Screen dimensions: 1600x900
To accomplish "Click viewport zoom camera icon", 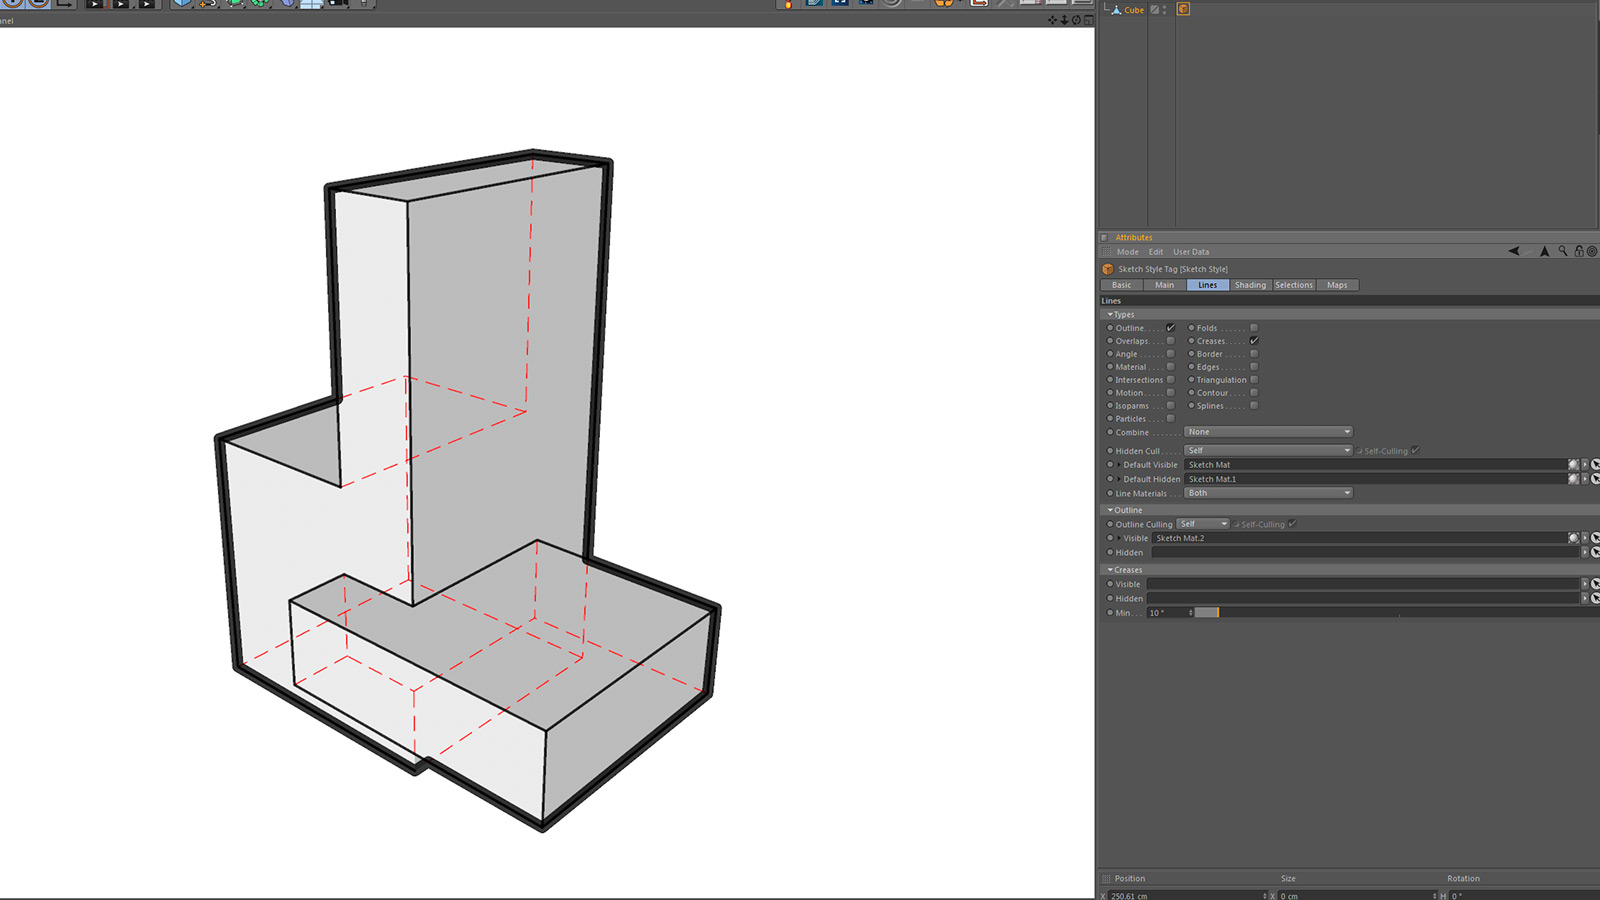I will point(1064,20).
